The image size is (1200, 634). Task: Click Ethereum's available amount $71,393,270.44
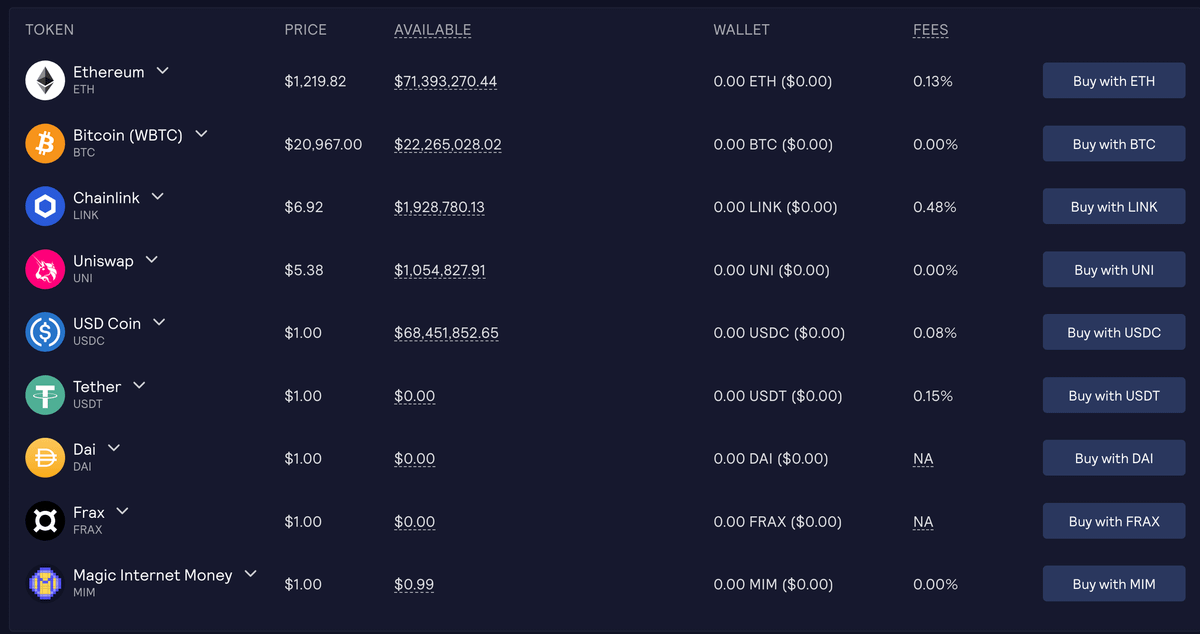[x=445, y=81]
